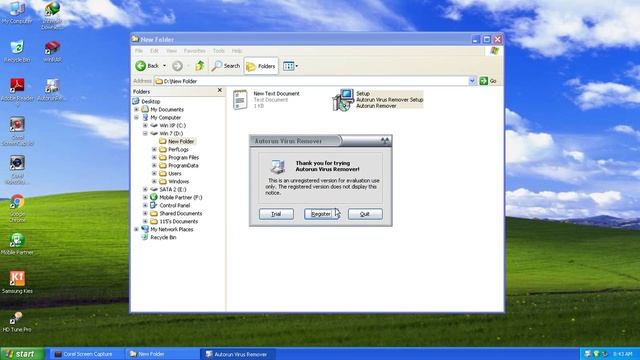Go up one folder level icon

(x=200, y=66)
